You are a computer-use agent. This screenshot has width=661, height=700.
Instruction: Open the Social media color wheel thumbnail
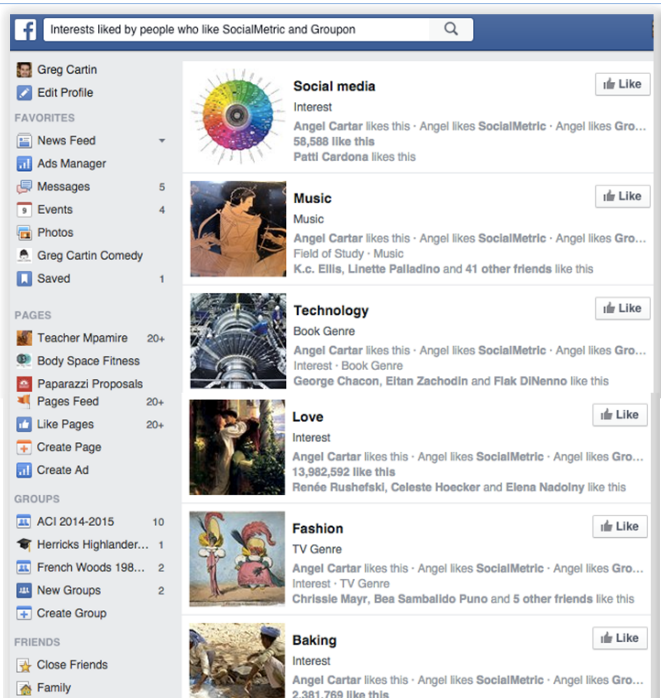pos(238,117)
